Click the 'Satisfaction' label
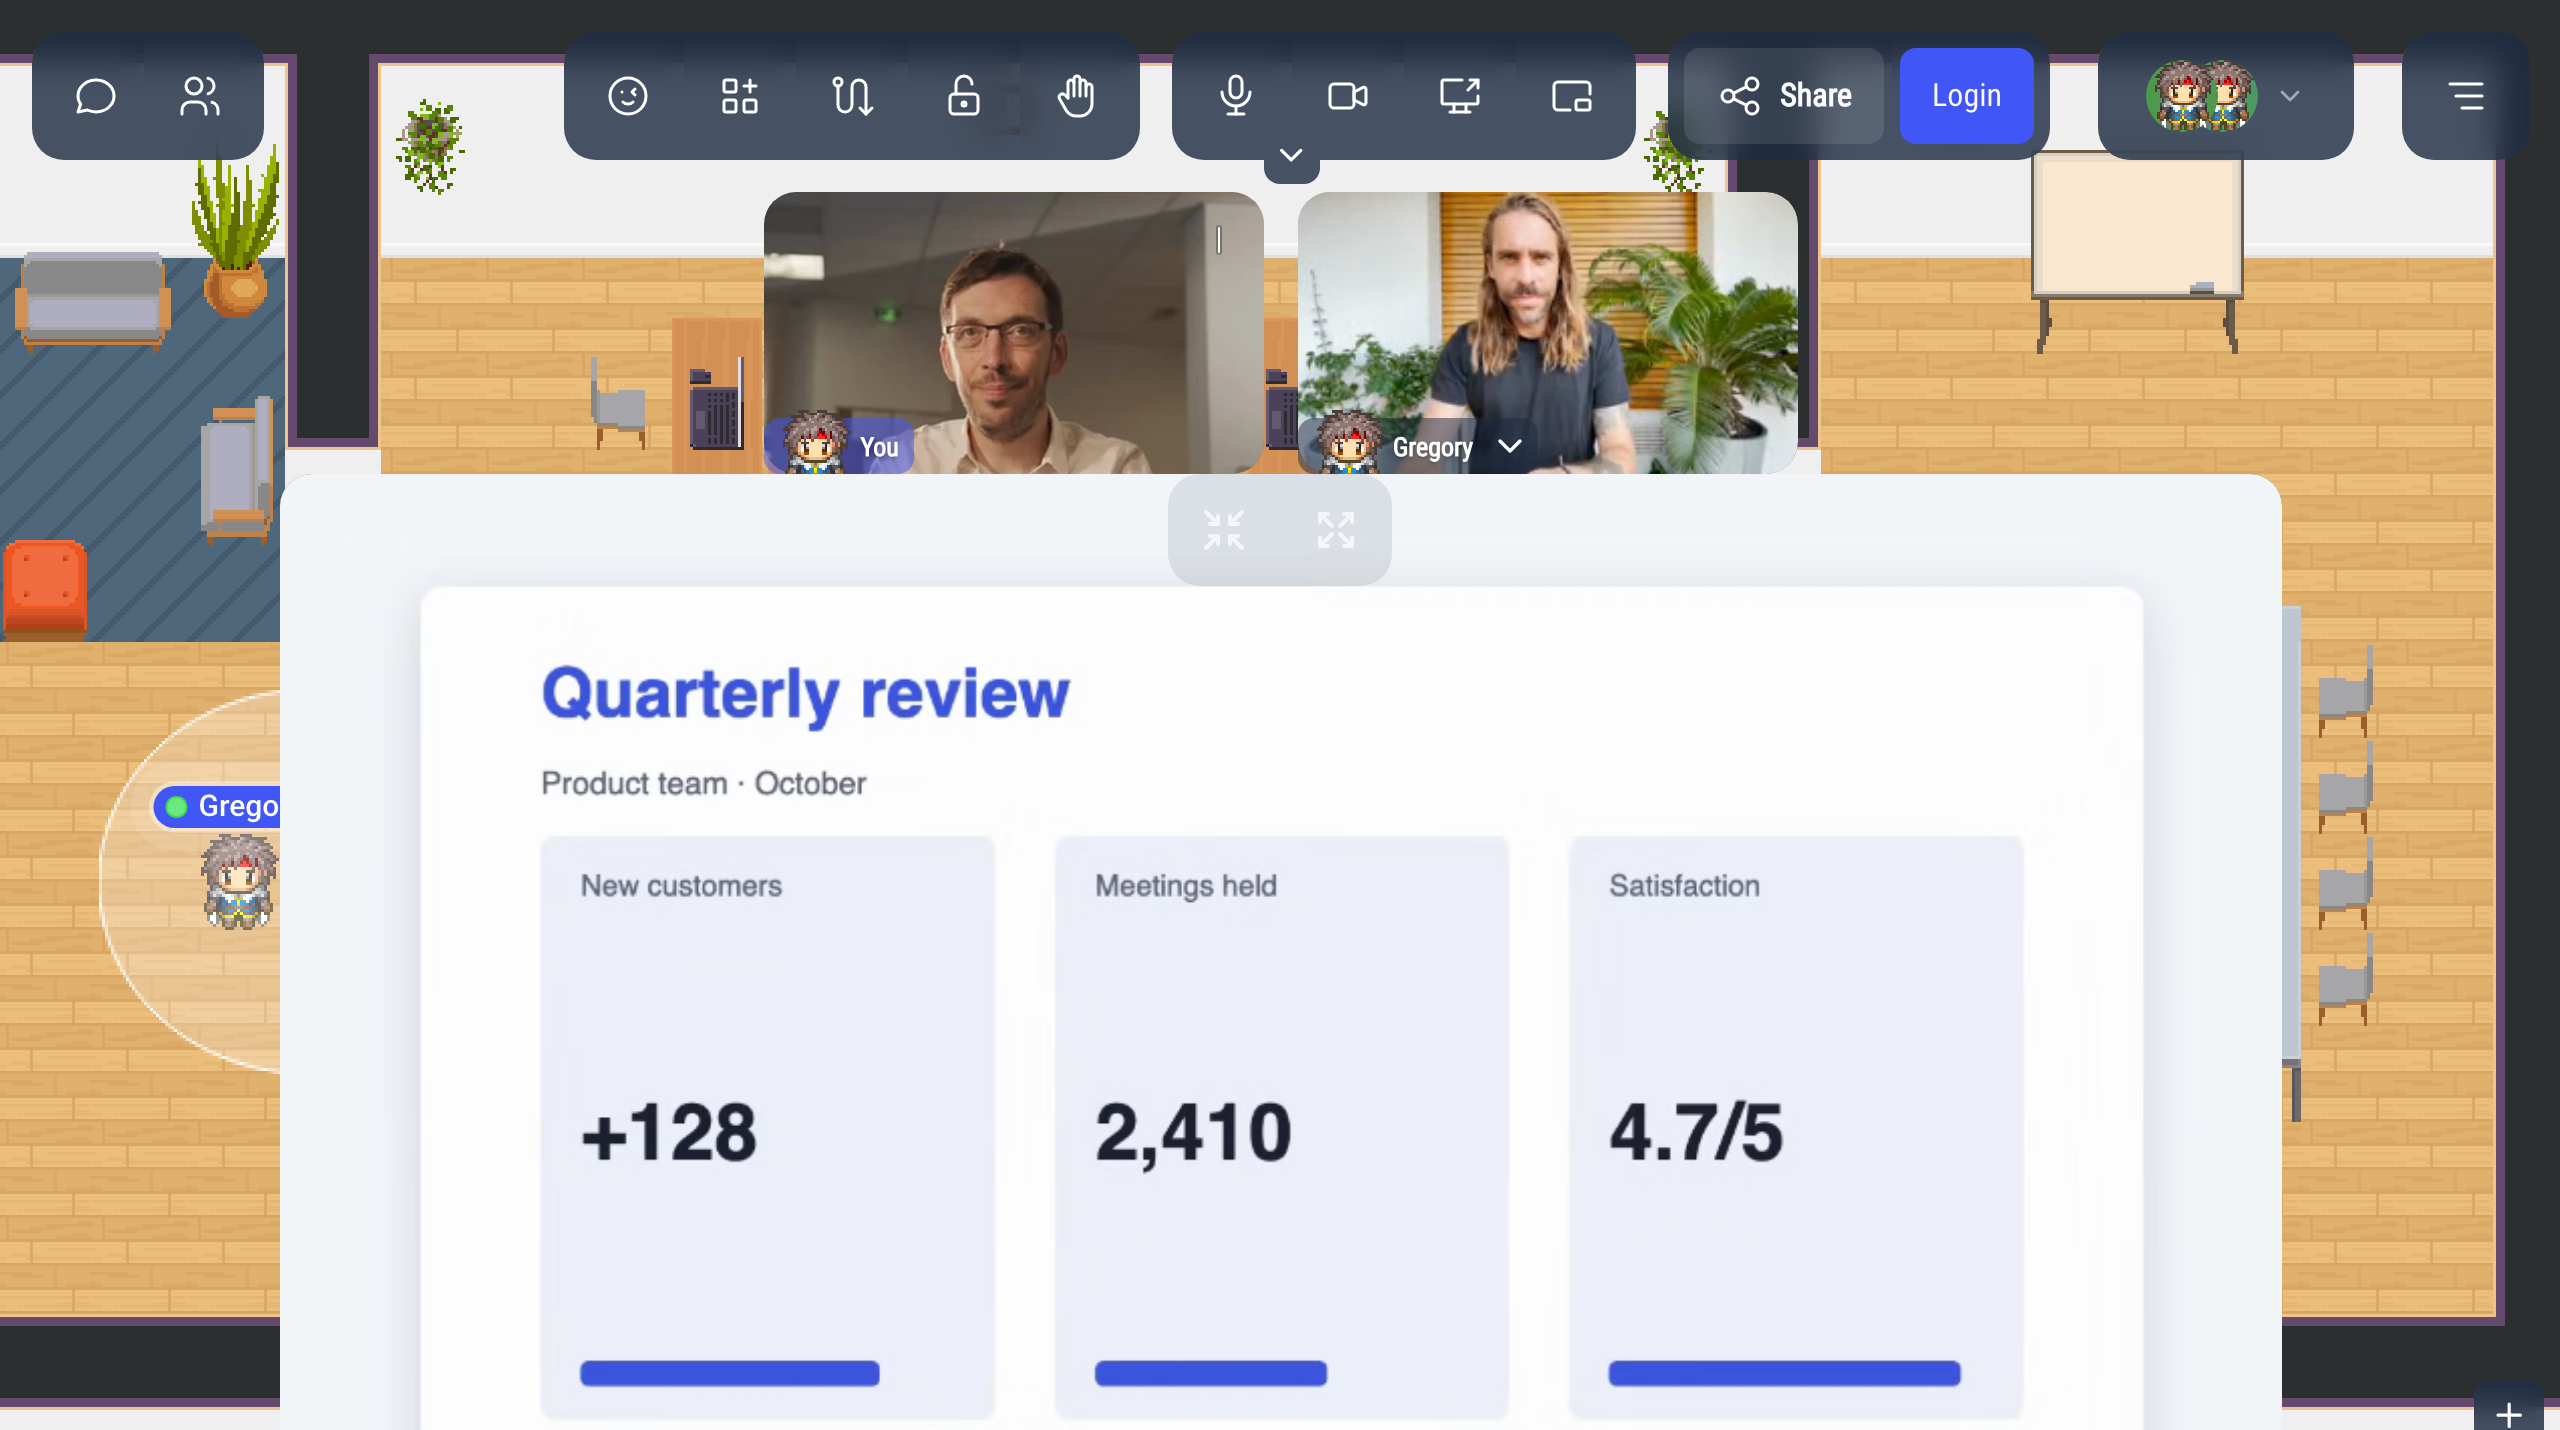2560x1430 pixels. tap(1684, 886)
